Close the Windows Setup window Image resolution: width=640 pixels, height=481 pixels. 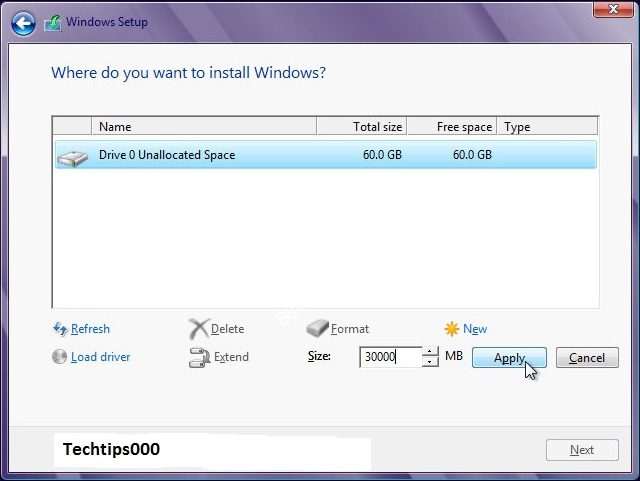[613, 9]
